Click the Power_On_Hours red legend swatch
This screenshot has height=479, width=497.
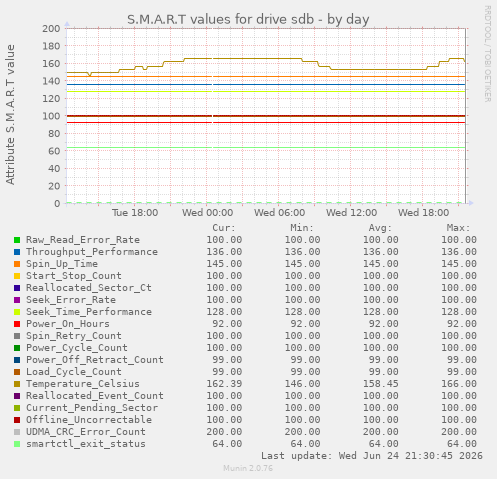coord(17,324)
